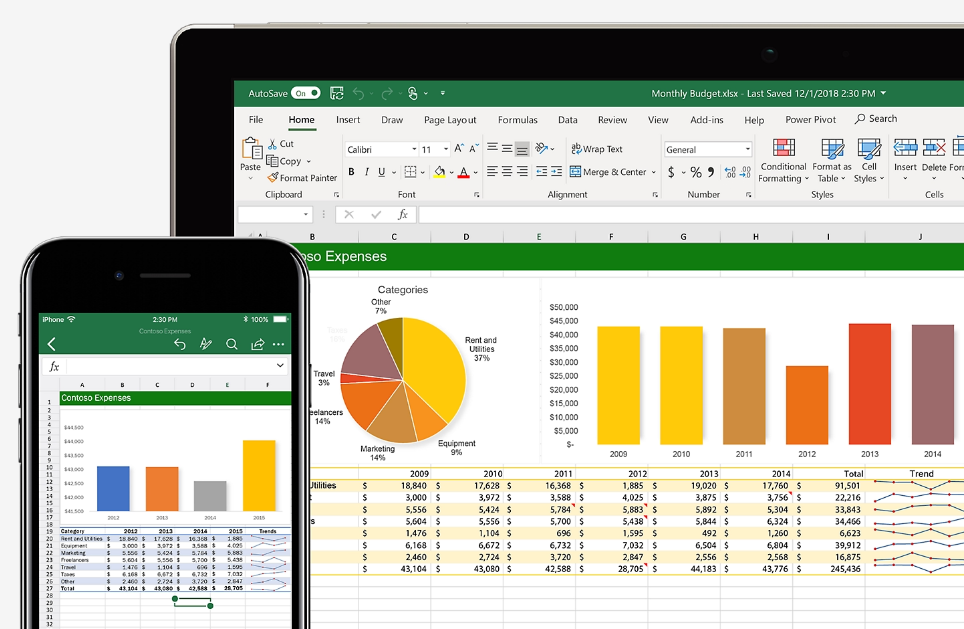This screenshot has width=964, height=629.
Task: Click the Undo arrow in tablet title bar
Action: tap(358, 93)
